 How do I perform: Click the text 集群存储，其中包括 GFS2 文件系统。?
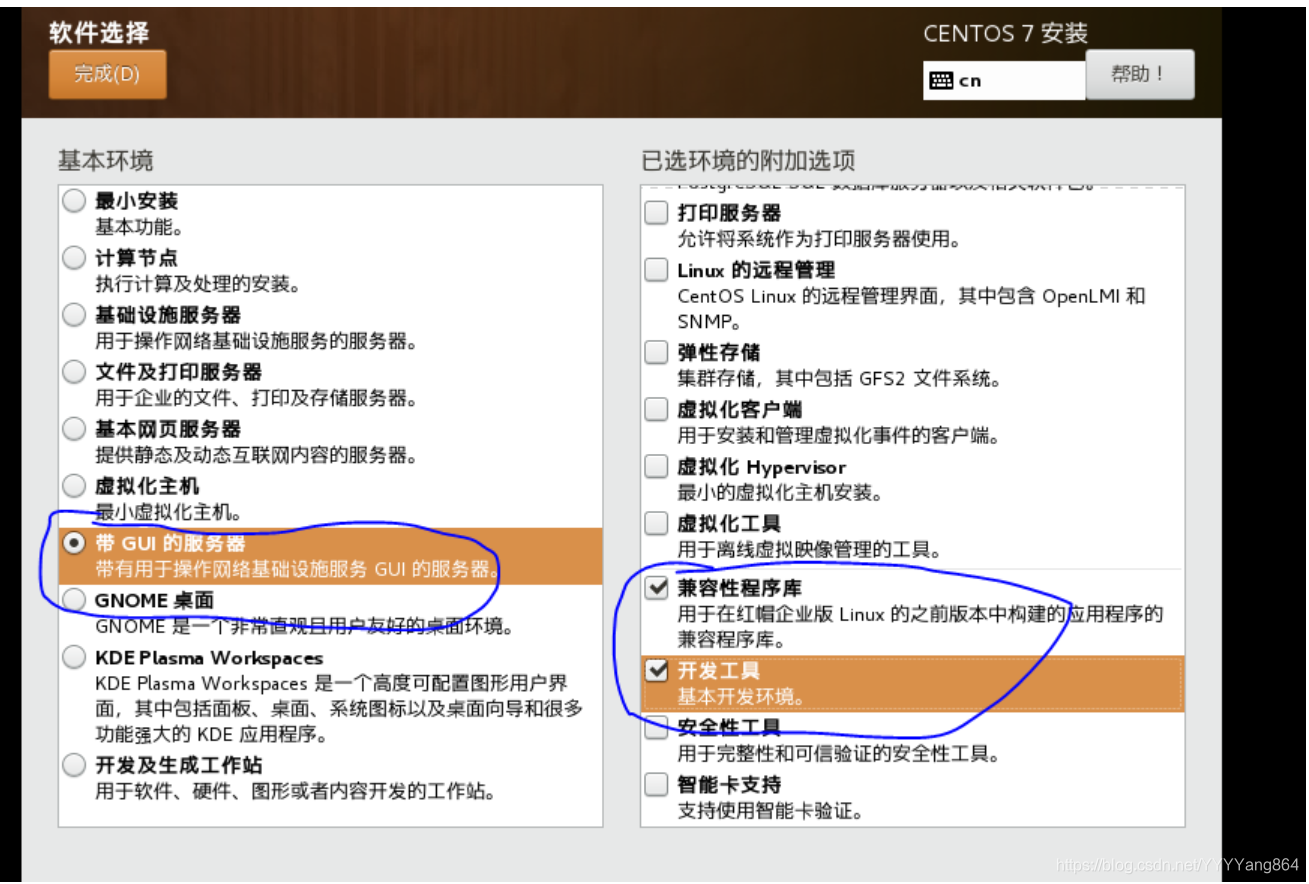click(x=840, y=379)
